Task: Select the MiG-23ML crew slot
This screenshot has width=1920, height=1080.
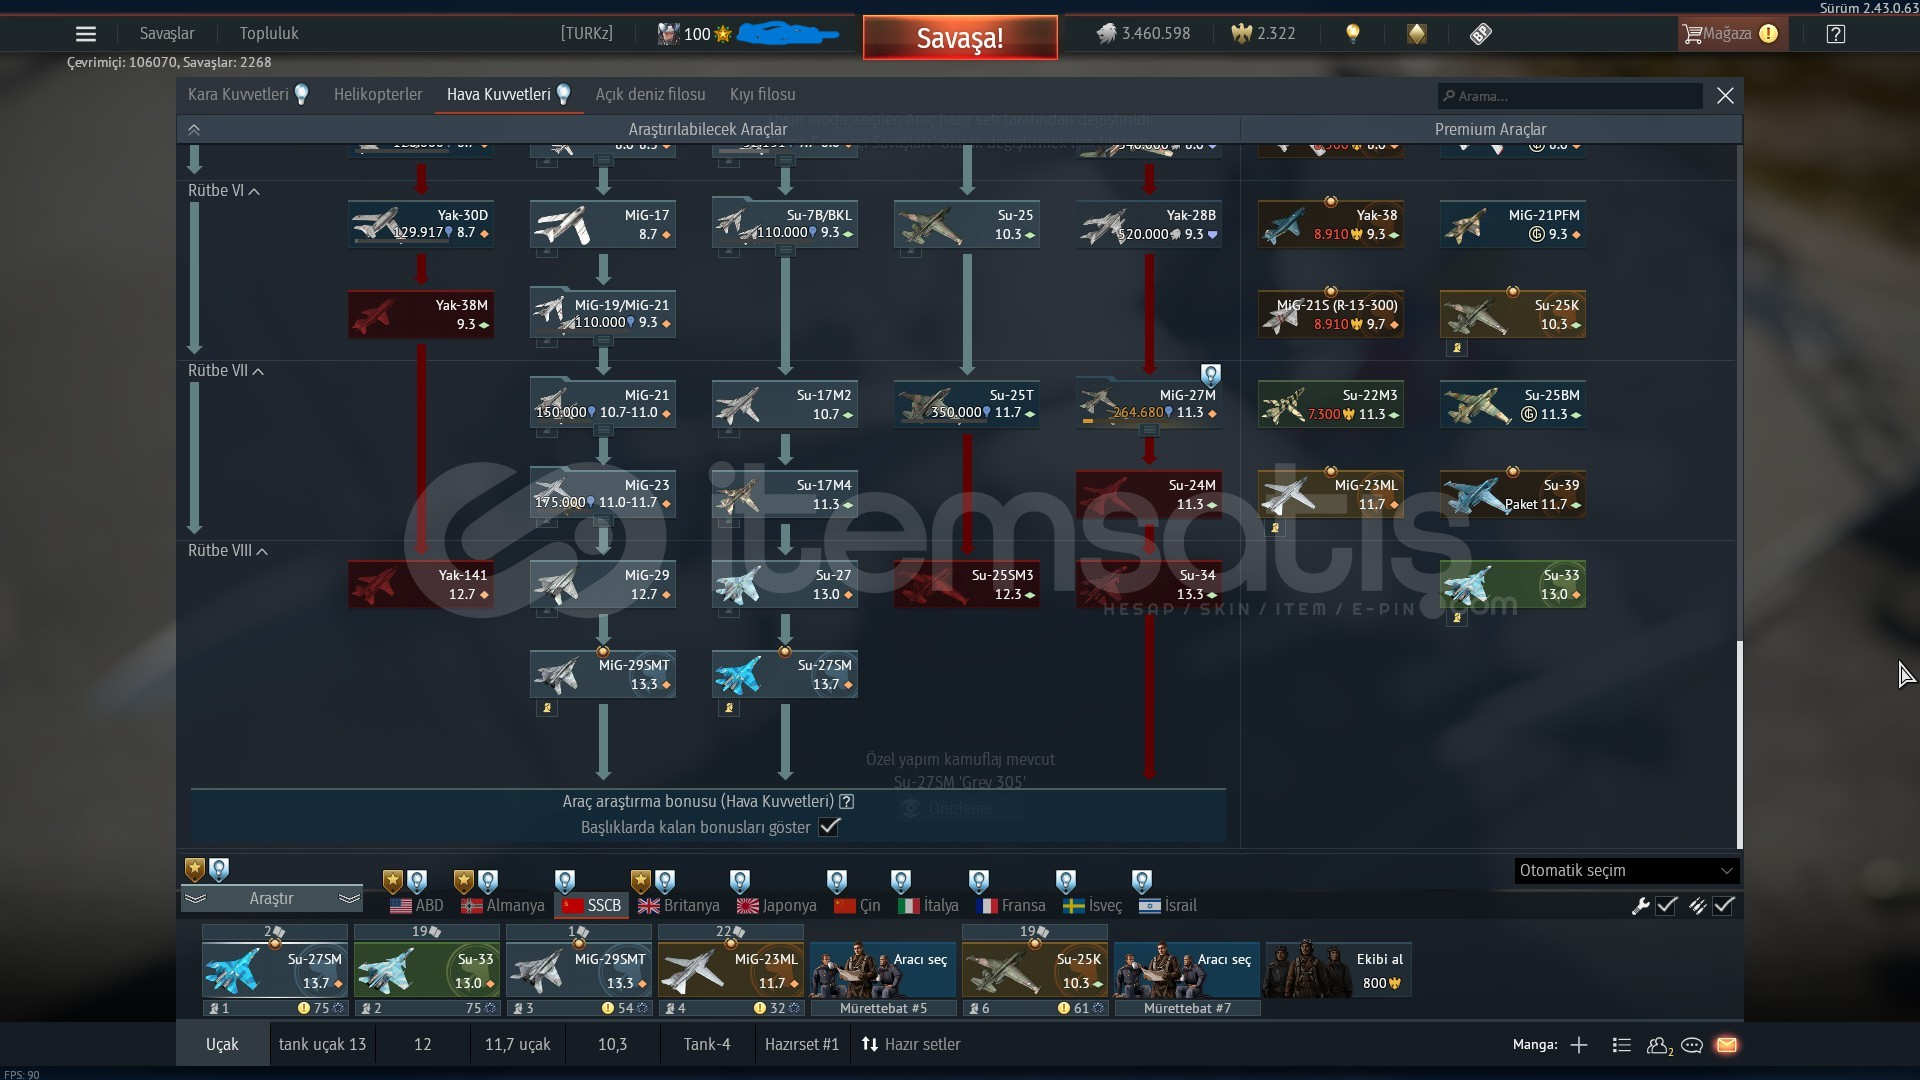Action: click(731, 970)
